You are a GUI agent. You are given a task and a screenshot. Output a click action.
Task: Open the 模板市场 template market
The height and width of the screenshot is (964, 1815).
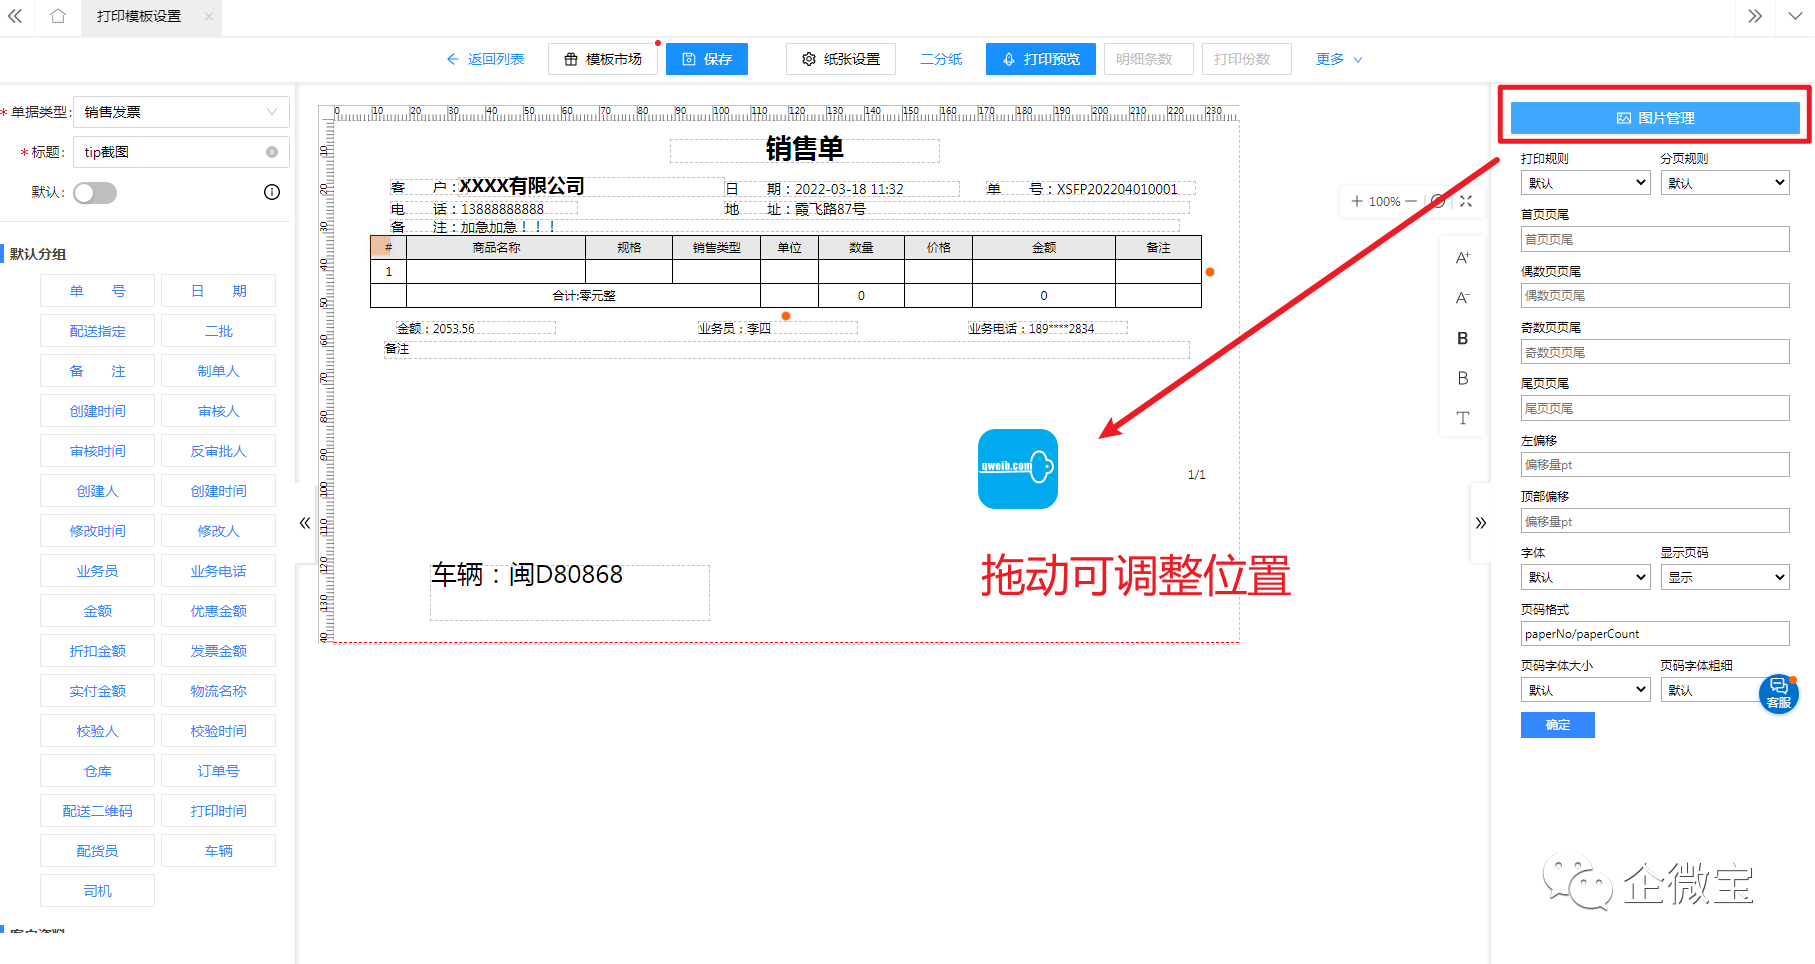click(603, 59)
